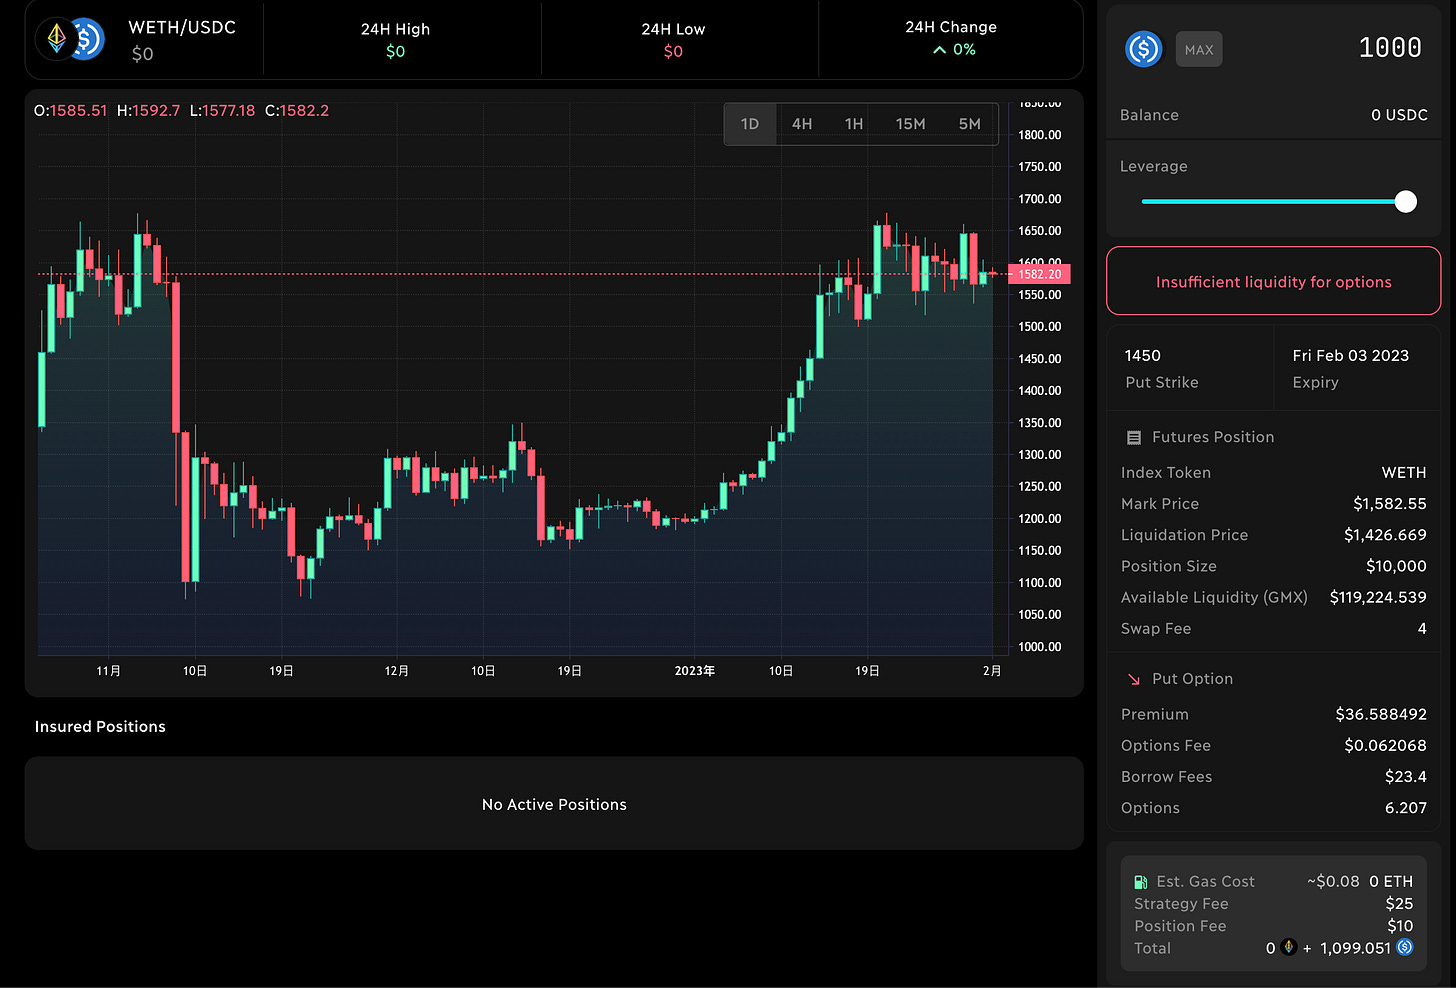Click Insufficient liquidity for options button
Image resolution: width=1456 pixels, height=988 pixels.
1273,281
